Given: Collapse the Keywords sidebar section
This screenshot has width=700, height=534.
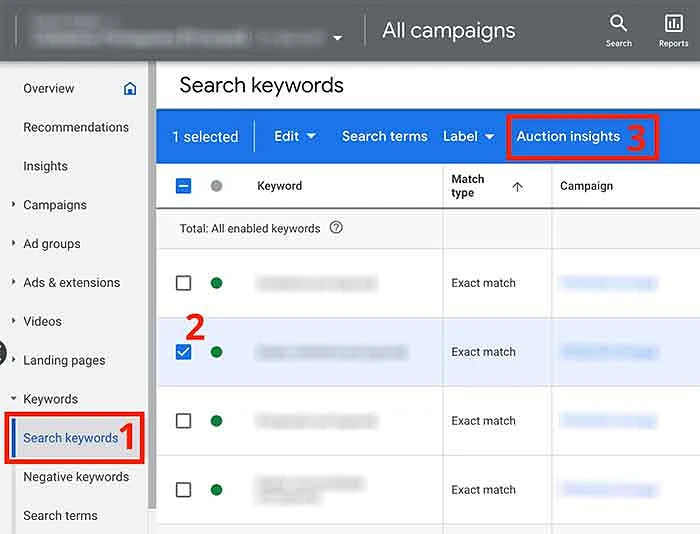Looking at the screenshot, I should [x=13, y=398].
